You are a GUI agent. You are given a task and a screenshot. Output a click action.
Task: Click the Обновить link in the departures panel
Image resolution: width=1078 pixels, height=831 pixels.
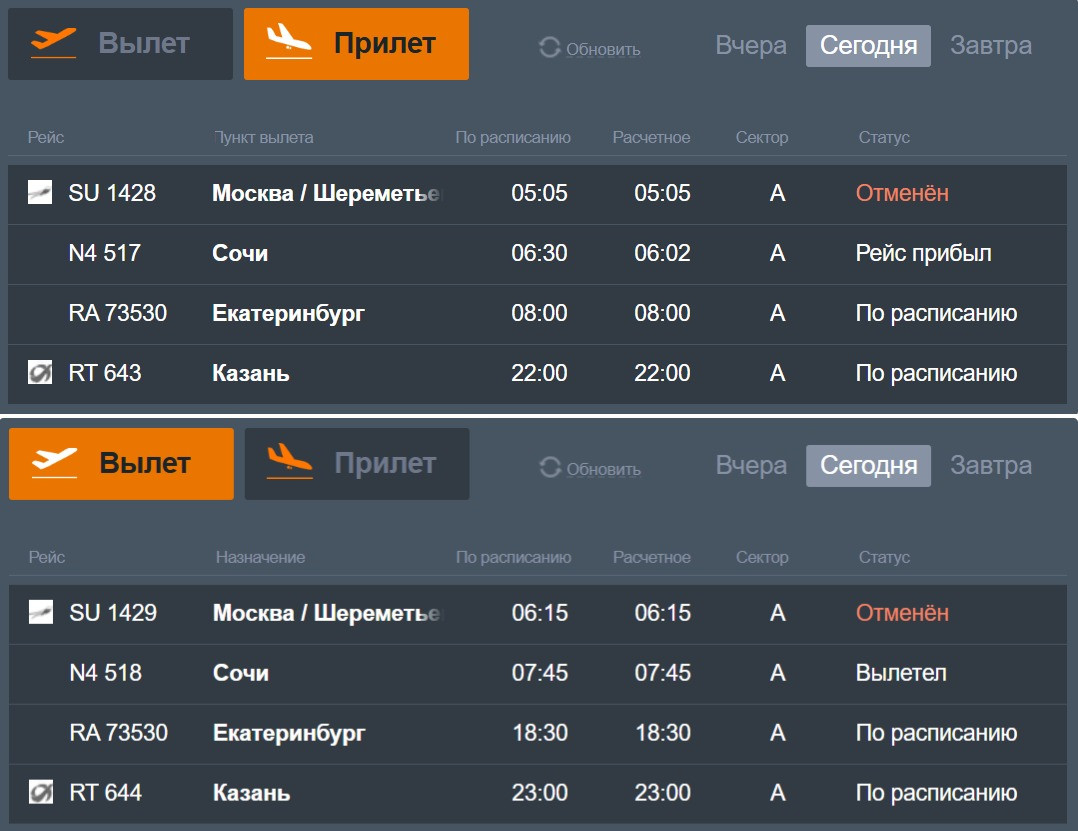tap(603, 469)
